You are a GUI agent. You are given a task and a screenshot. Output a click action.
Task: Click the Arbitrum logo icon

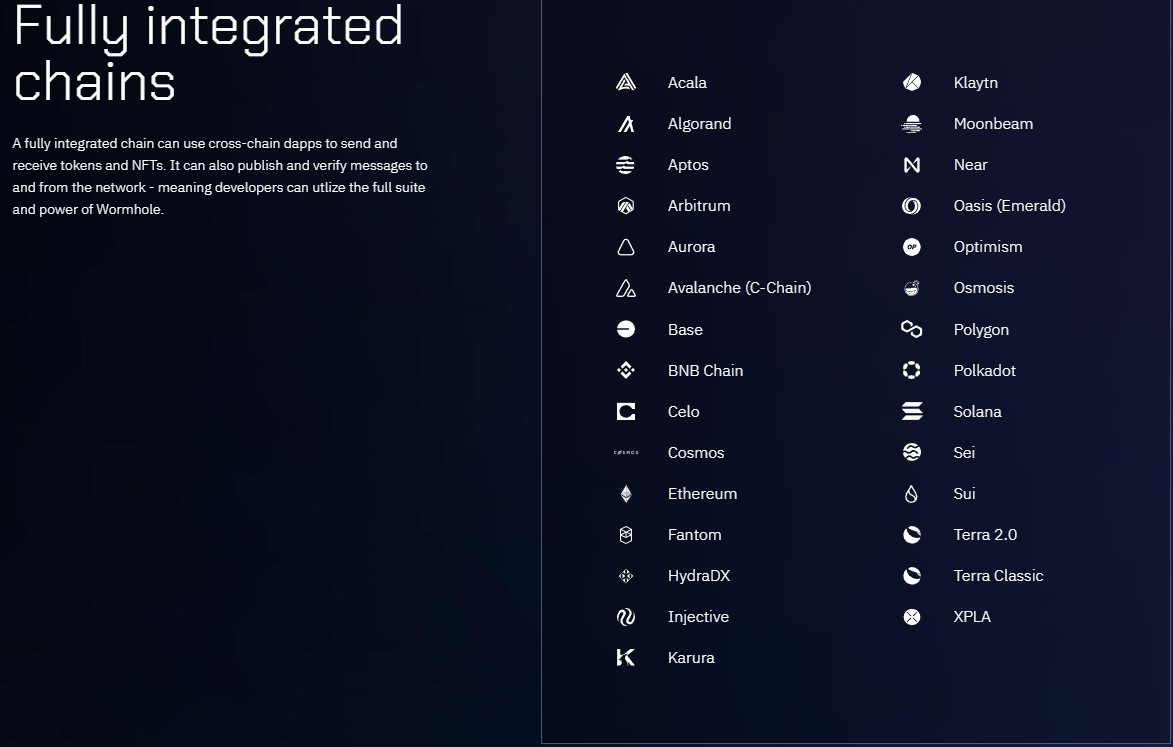[626, 206]
